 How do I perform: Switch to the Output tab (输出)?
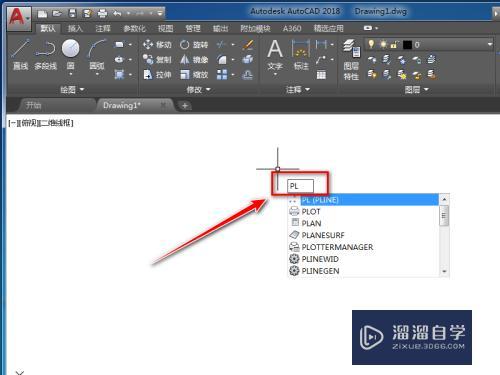(220, 29)
